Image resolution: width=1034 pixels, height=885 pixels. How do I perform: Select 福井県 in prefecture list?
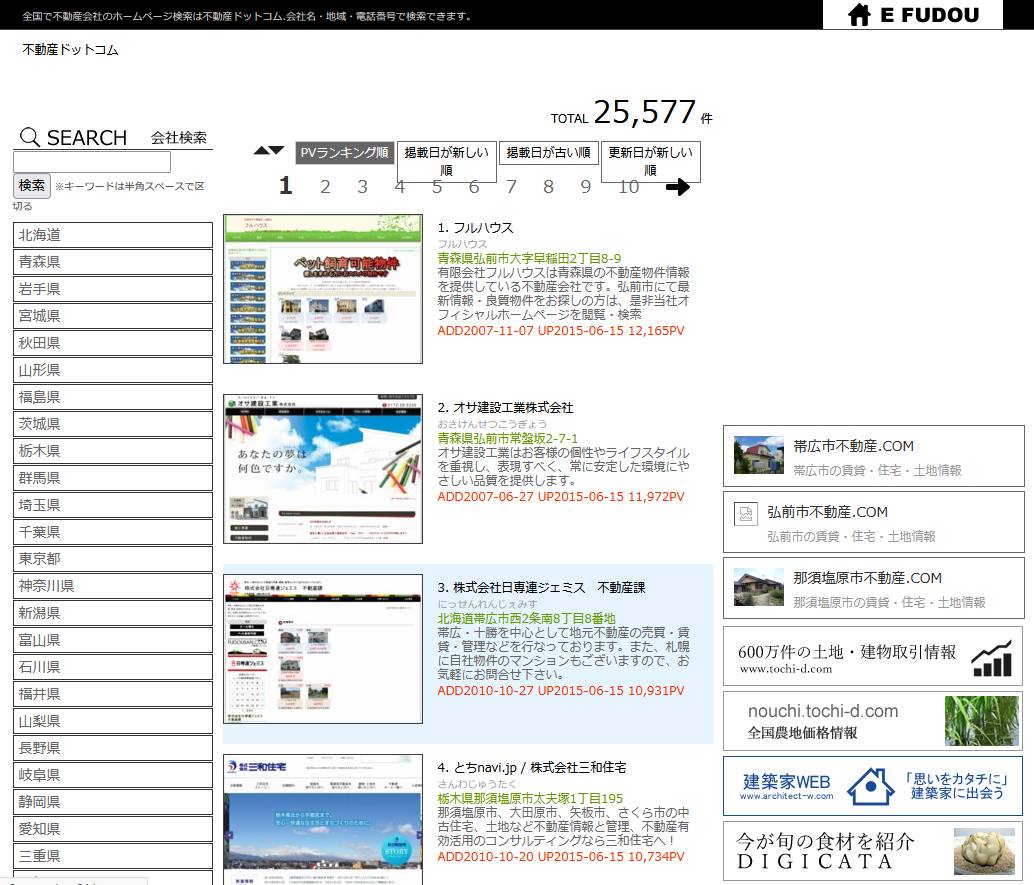click(x=113, y=694)
